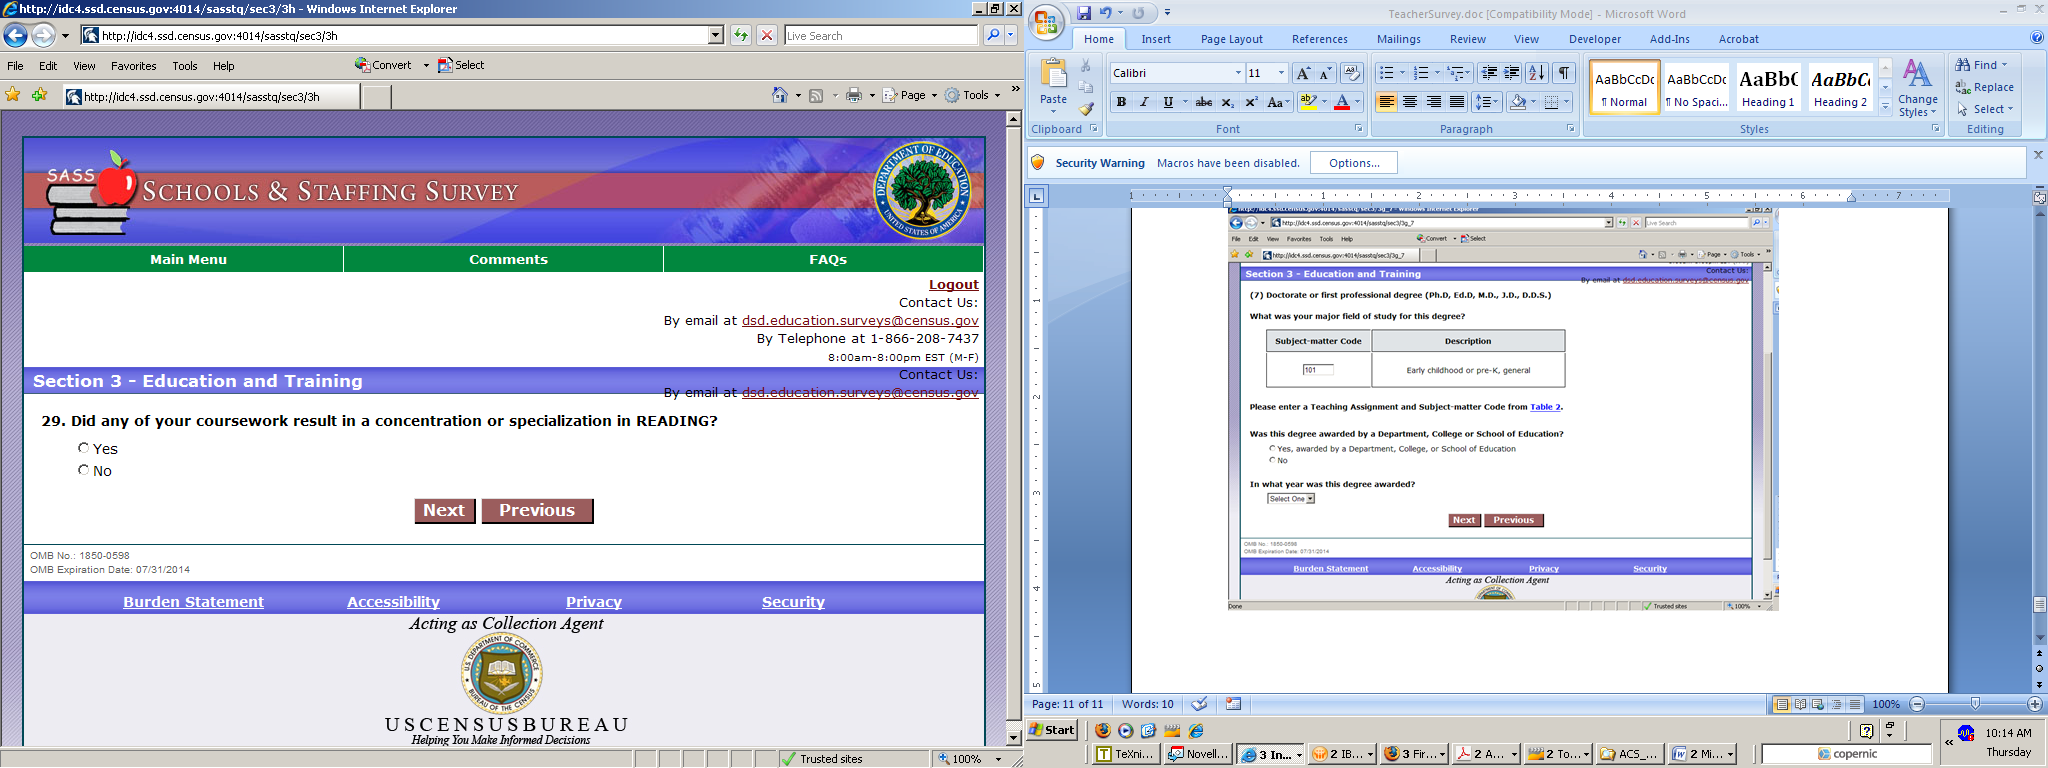Click the Grow Font icon
Viewport: 2048px width, 768px height.
point(1302,73)
